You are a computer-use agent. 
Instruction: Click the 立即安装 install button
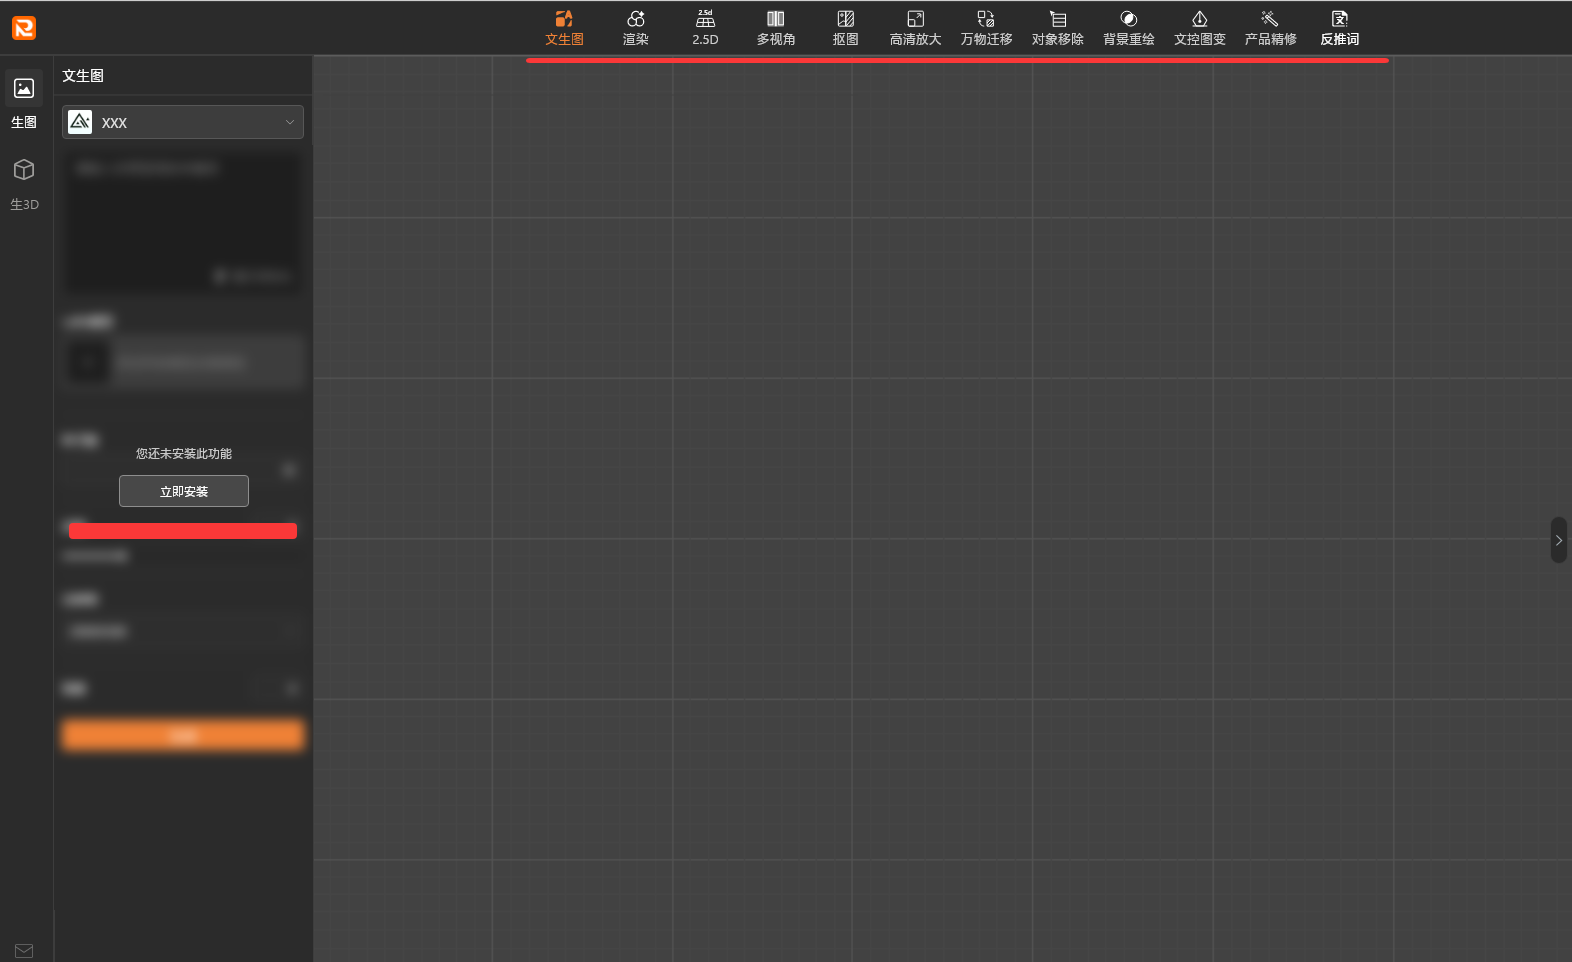coord(184,491)
